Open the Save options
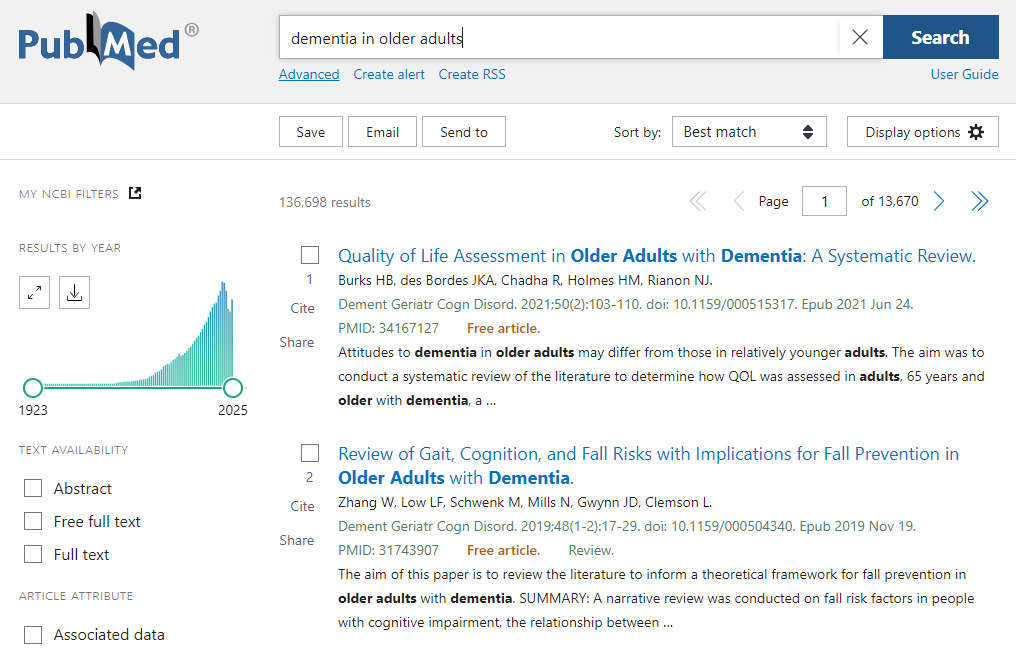The width and height of the screenshot is (1016, 650). [310, 131]
